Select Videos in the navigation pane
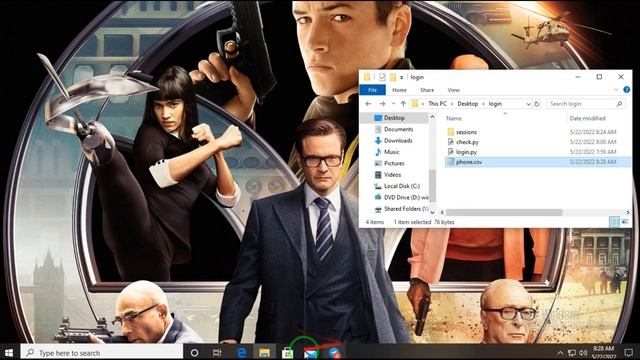The width and height of the screenshot is (640, 360). [392, 175]
